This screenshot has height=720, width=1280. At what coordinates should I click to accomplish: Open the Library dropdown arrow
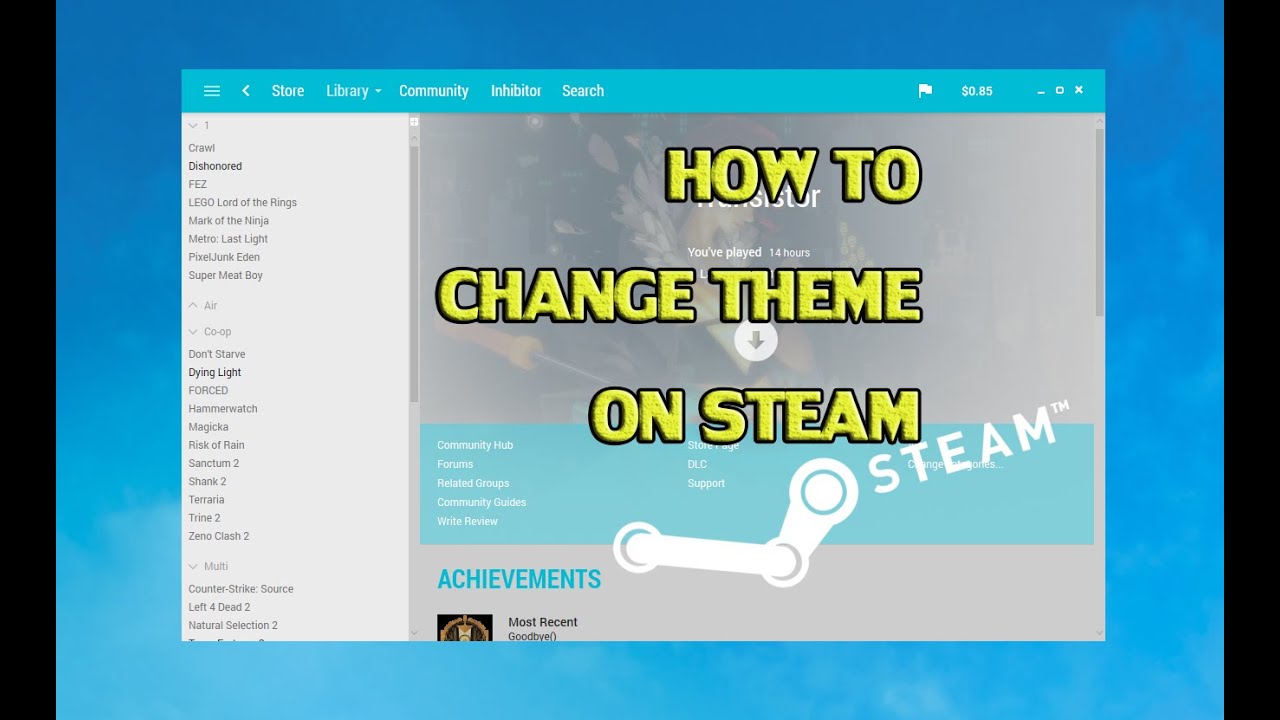378,92
